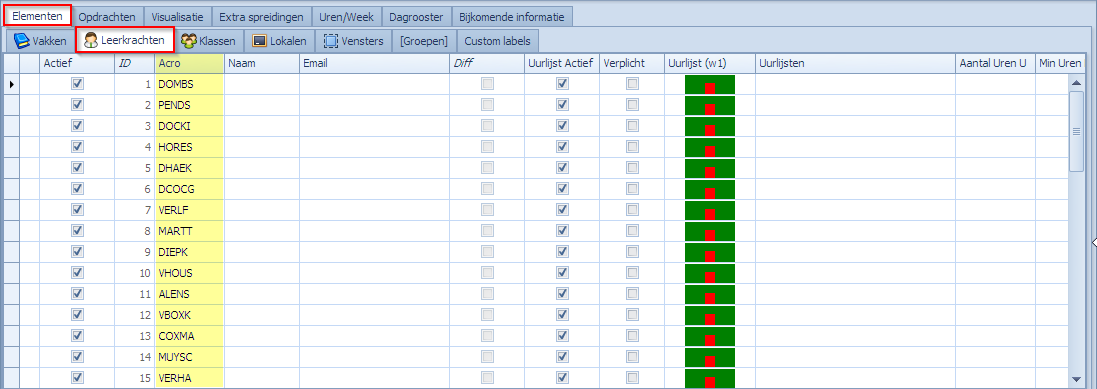1097x389 pixels.
Task: Select the COXMA acronym cell
Action: tap(189, 336)
